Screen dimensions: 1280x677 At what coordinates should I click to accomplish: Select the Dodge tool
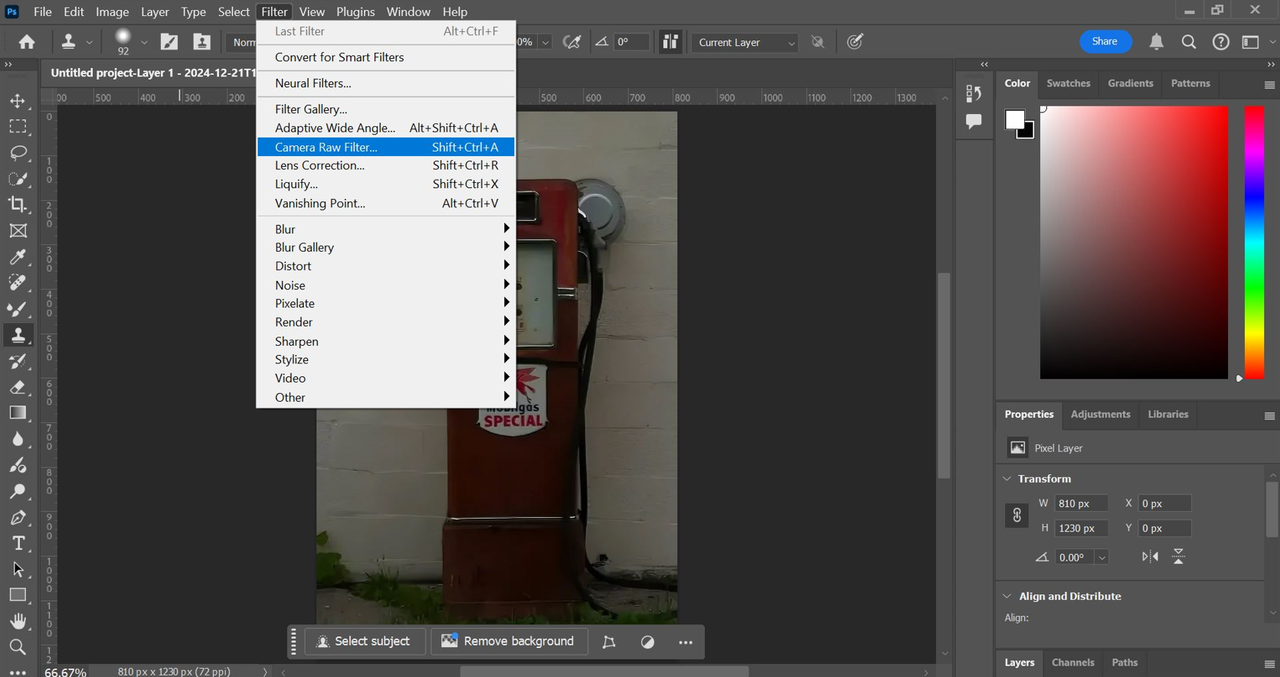pos(18,491)
